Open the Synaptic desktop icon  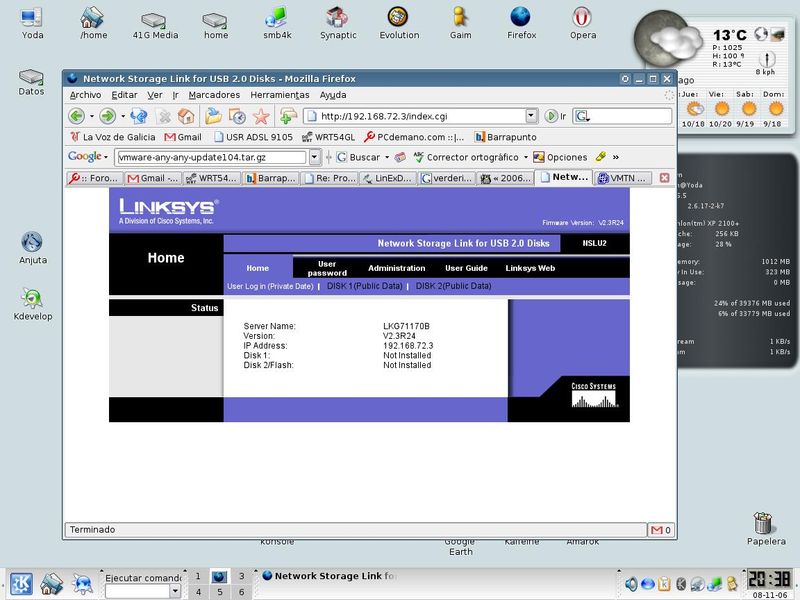[x=338, y=23]
